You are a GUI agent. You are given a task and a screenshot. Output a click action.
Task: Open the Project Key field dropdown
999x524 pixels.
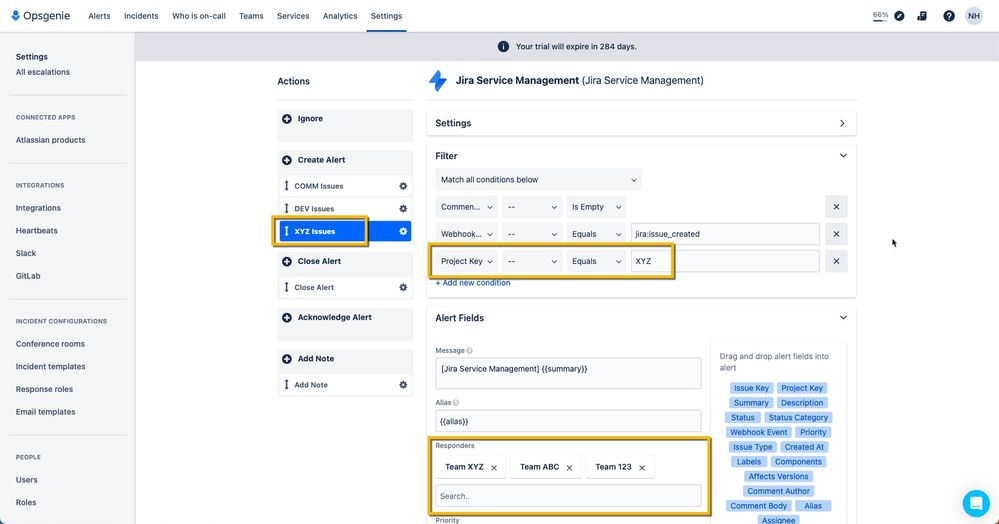pyautogui.click(x=466, y=261)
